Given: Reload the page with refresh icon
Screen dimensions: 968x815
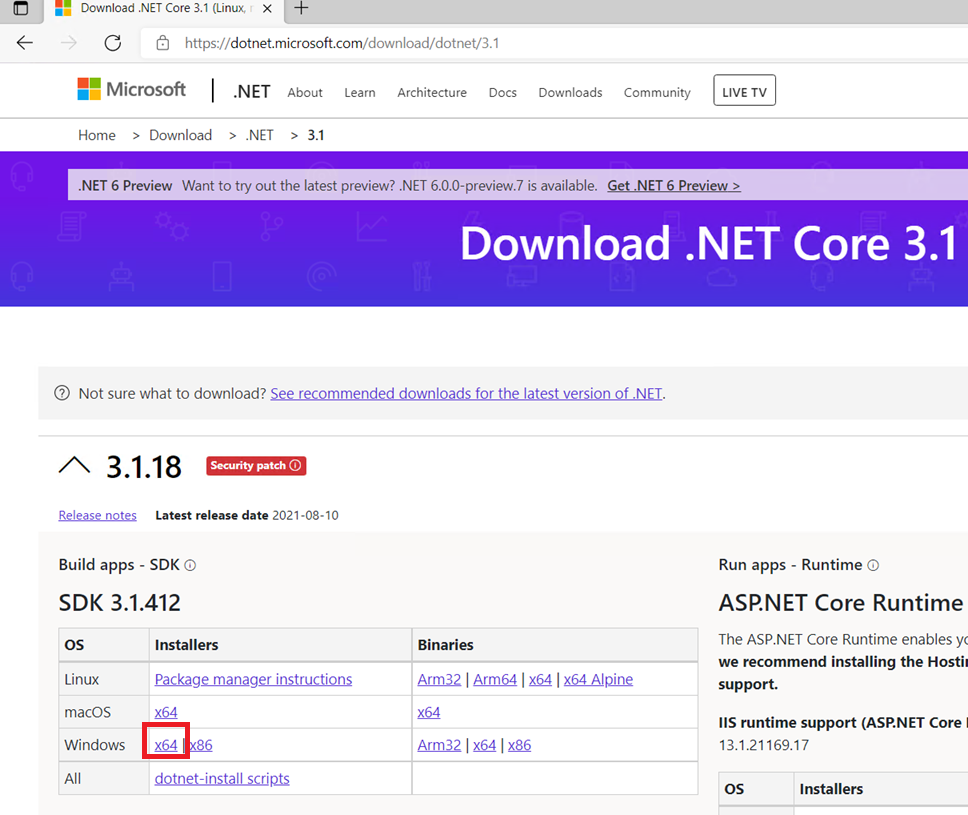Looking at the screenshot, I should point(113,43).
